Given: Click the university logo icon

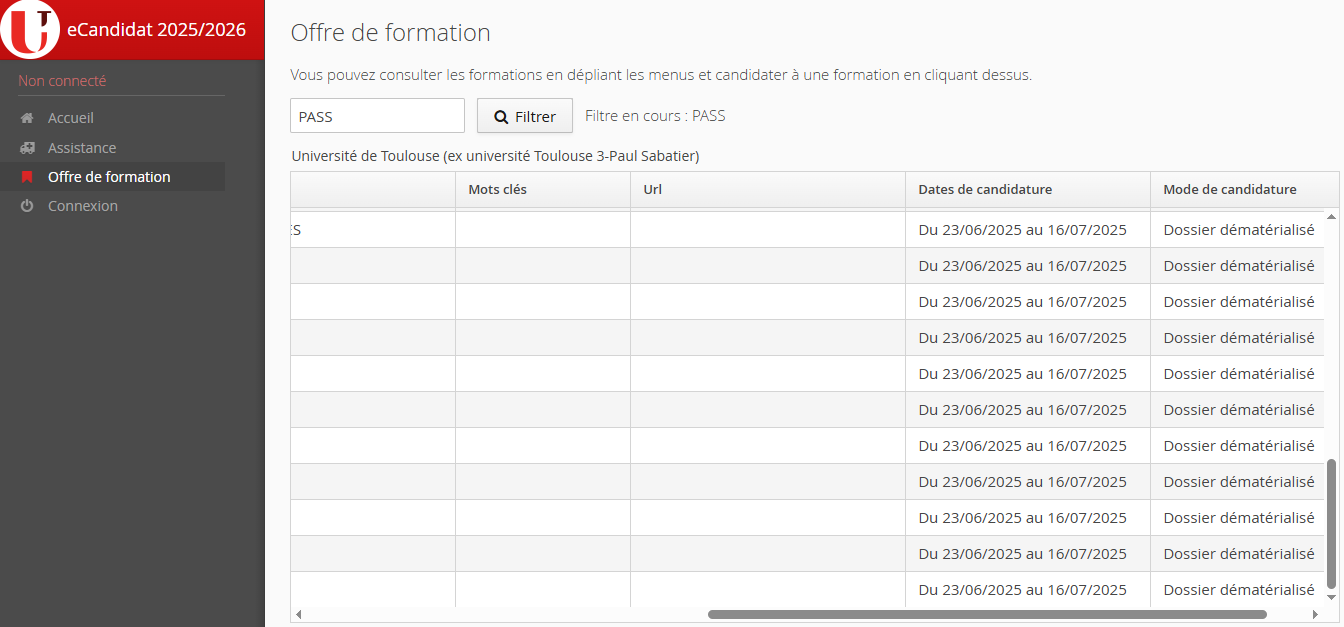Looking at the screenshot, I should [30, 29].
